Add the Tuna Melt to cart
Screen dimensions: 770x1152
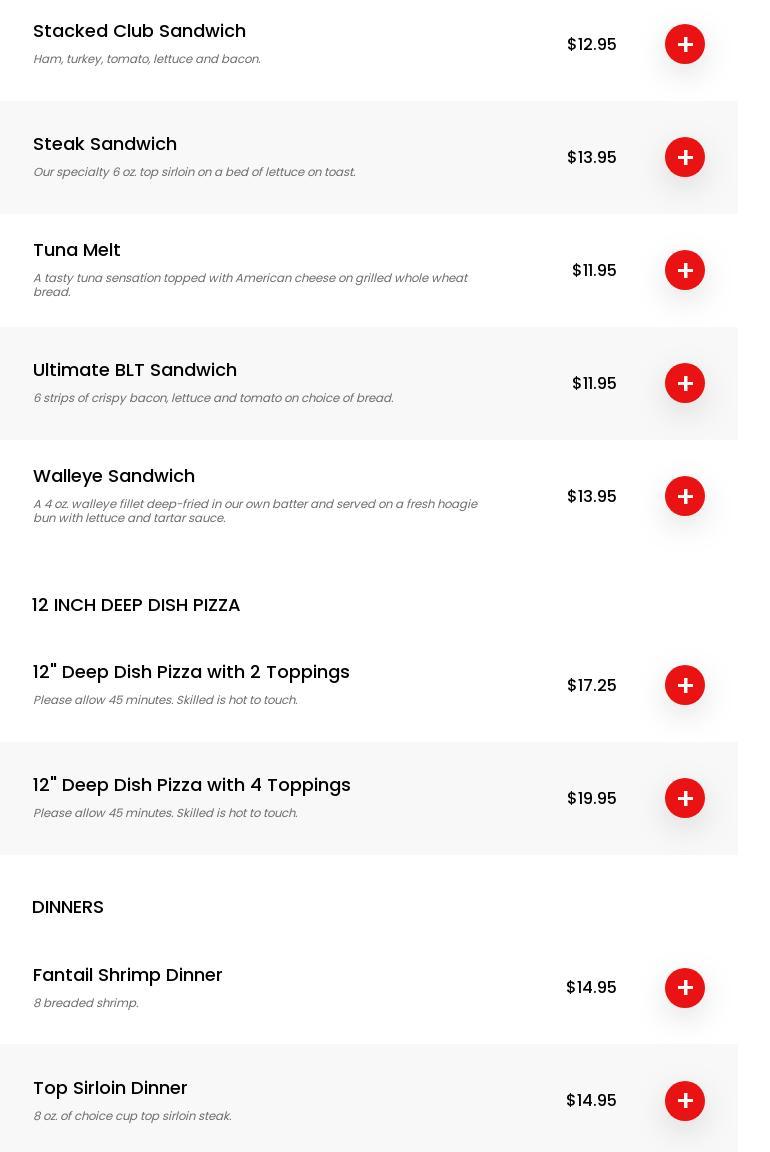click(x=685, y=270)
